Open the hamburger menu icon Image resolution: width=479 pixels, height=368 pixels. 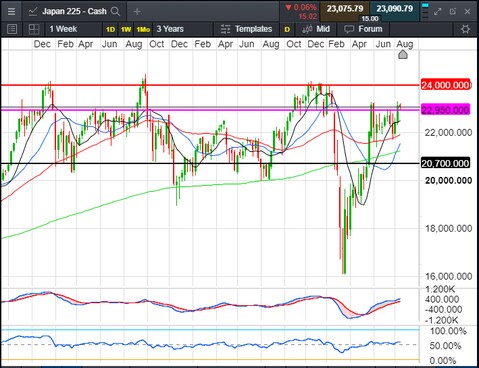11,11
